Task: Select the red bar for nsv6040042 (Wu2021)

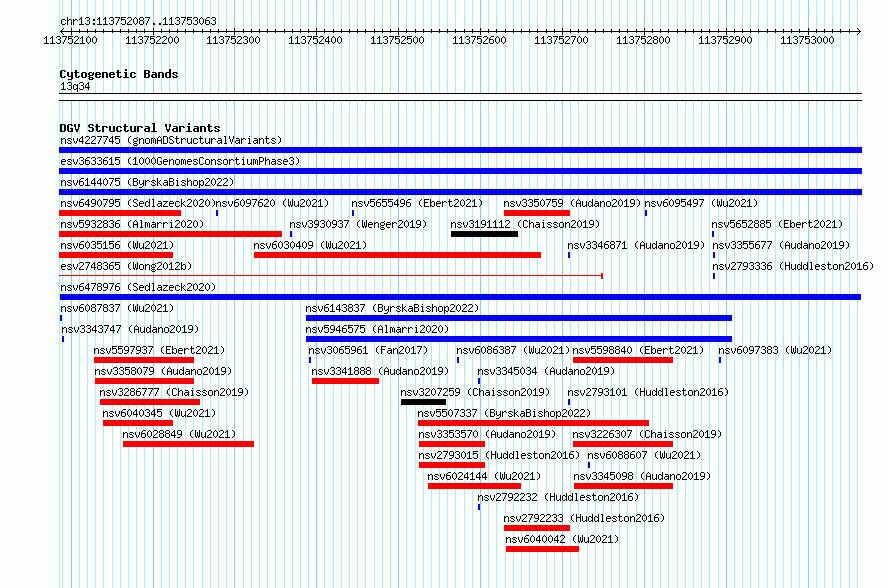Action: click(x=542, y=549)
